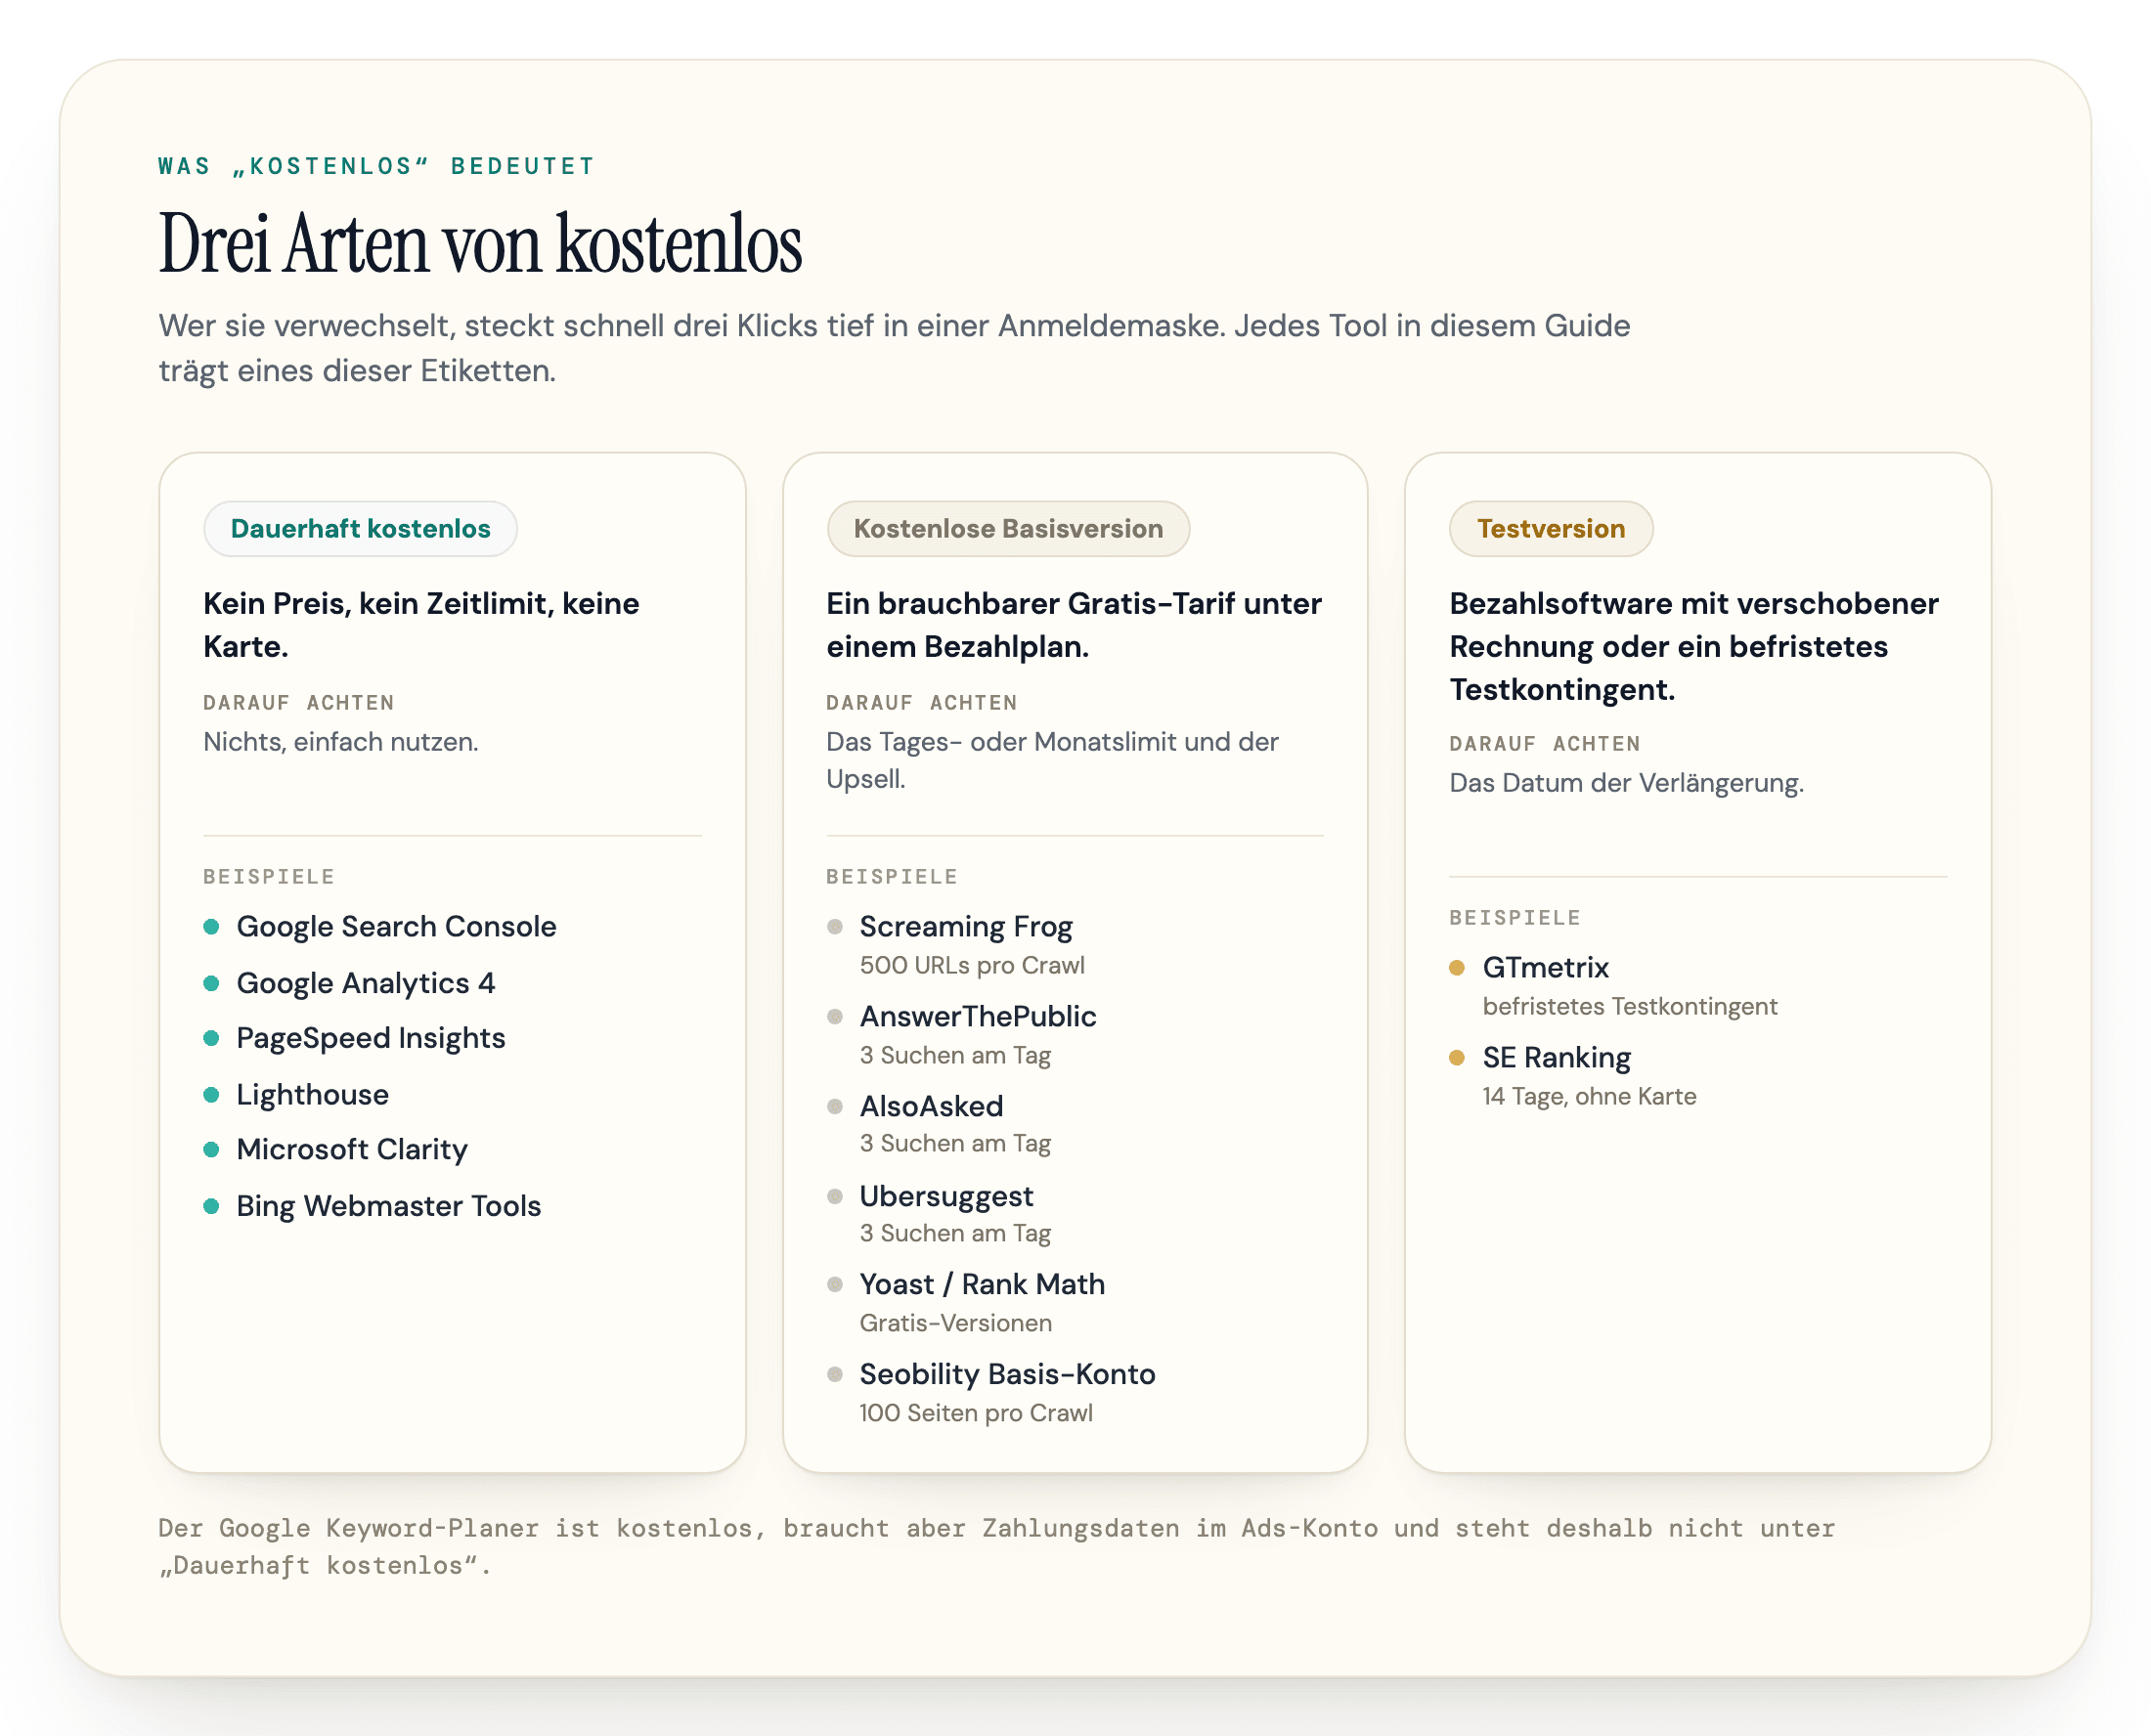Click "Gratis-Versionen" subtext

pos(955,1323)
